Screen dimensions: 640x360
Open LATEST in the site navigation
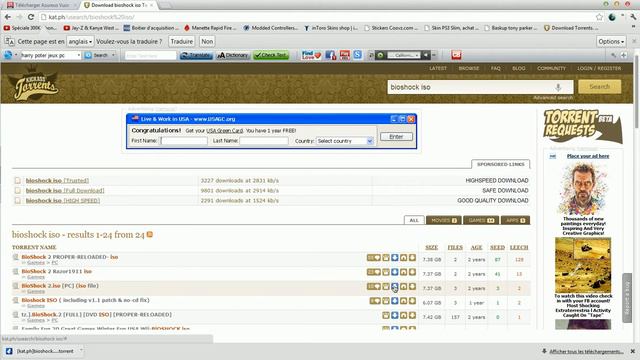438,68
